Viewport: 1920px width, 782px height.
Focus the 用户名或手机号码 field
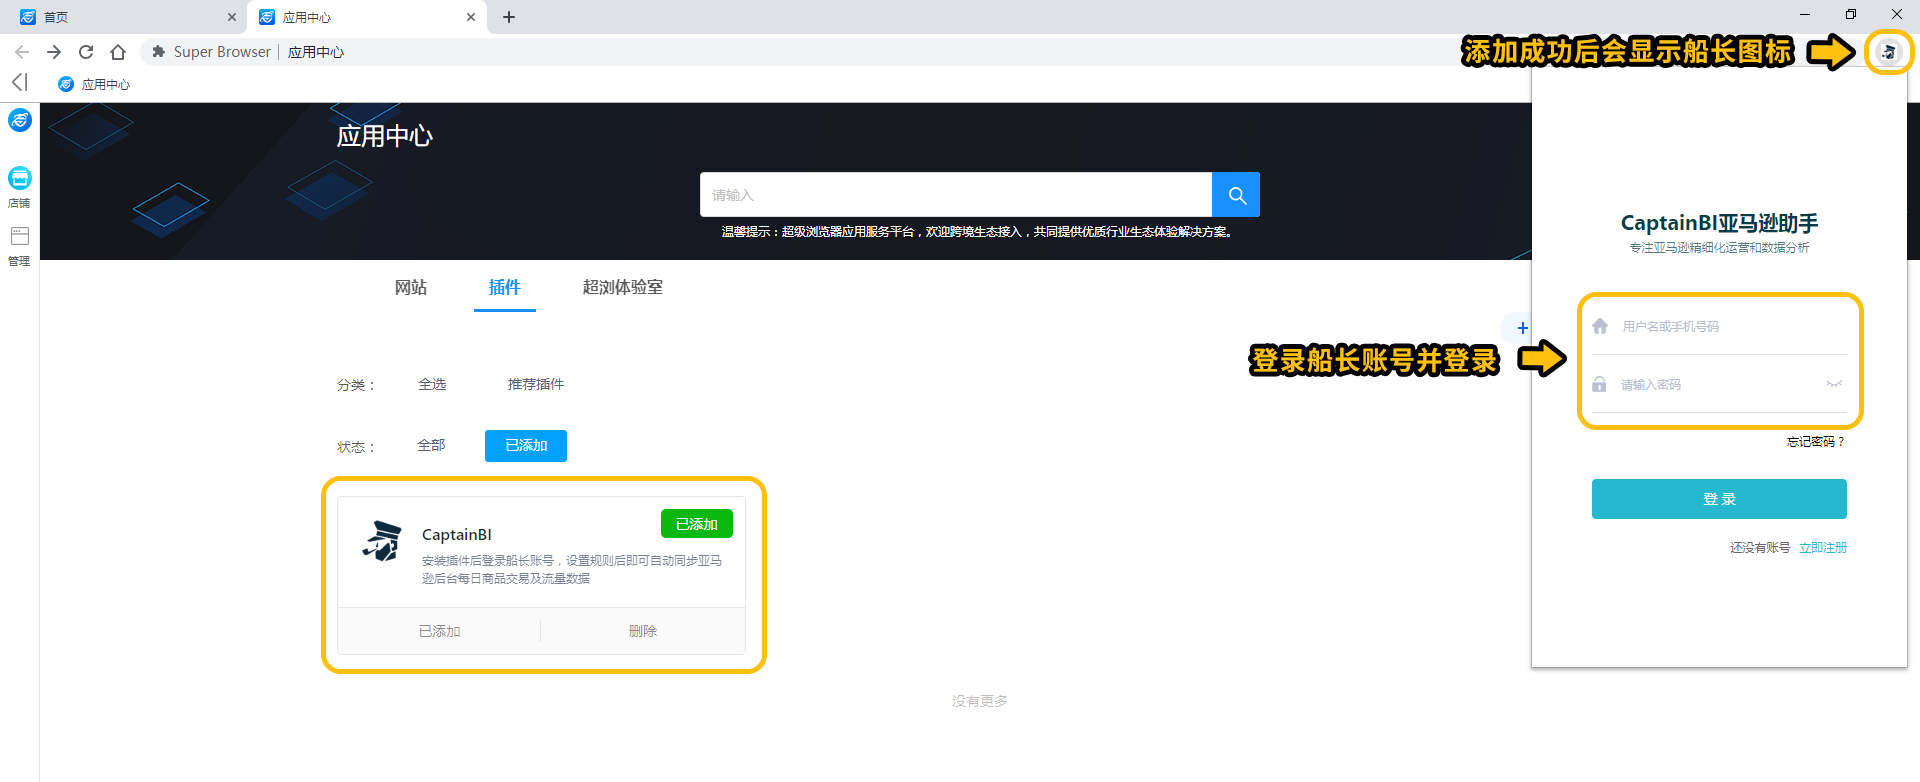[1720, 327]
